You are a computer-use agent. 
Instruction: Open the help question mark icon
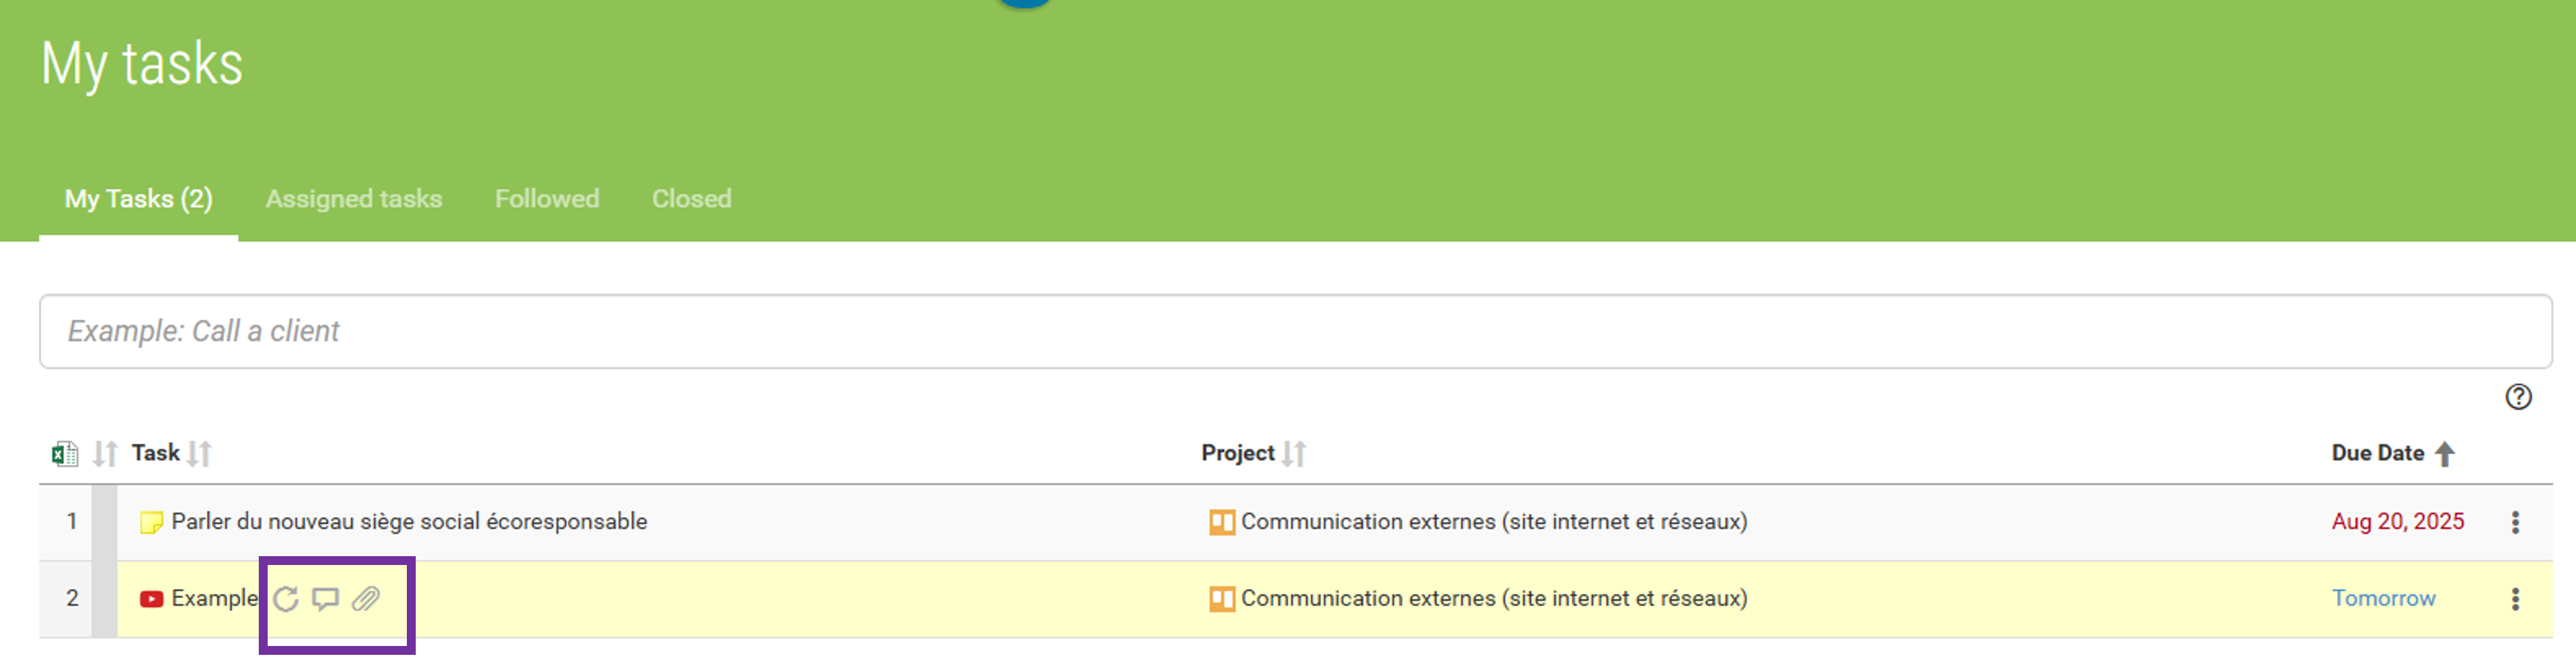[x=2518, y=397]
